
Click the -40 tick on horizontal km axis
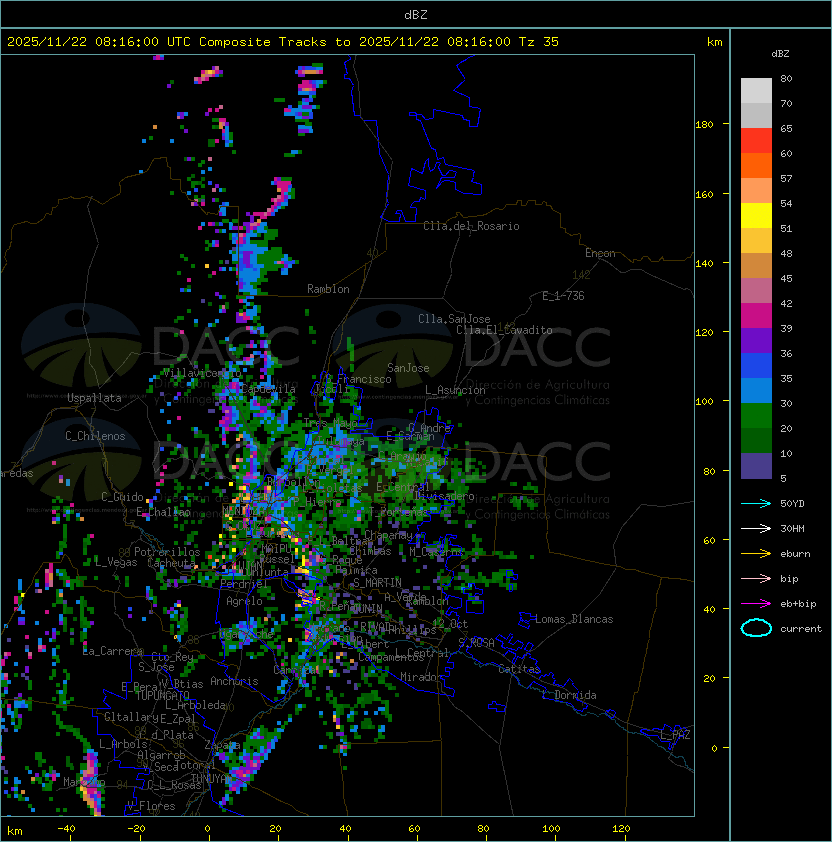[67, 829]
